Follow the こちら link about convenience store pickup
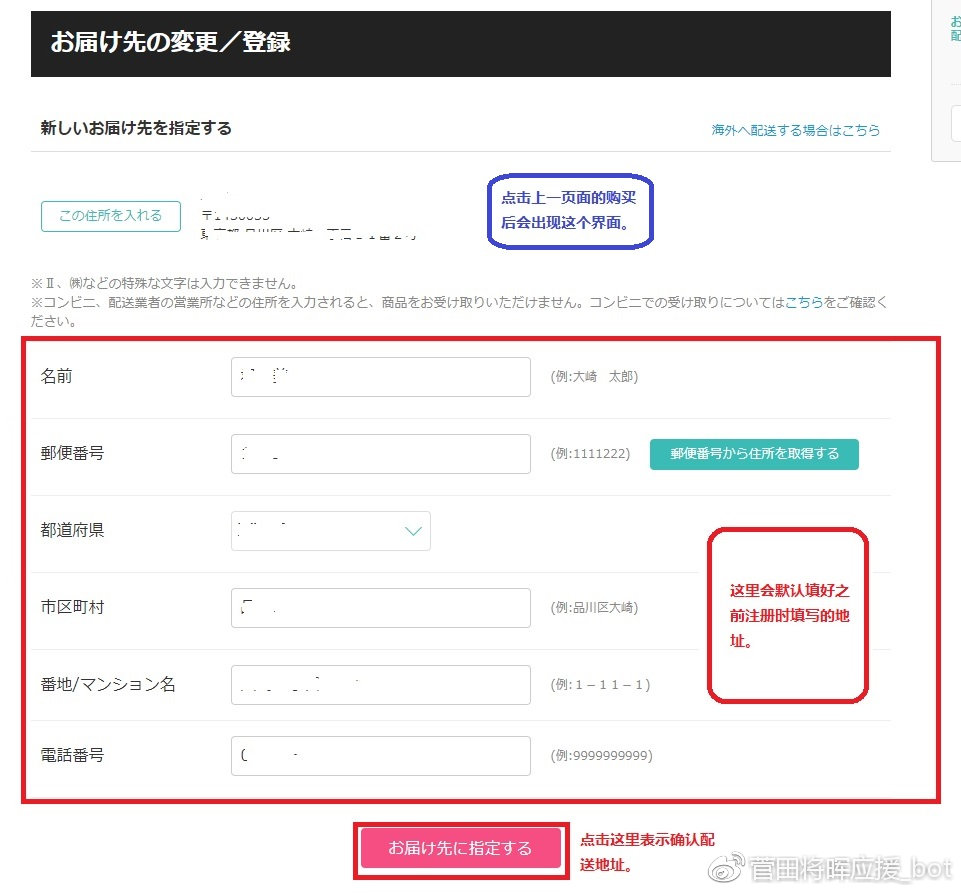The image size is (961, 893). tap(804, 302)
